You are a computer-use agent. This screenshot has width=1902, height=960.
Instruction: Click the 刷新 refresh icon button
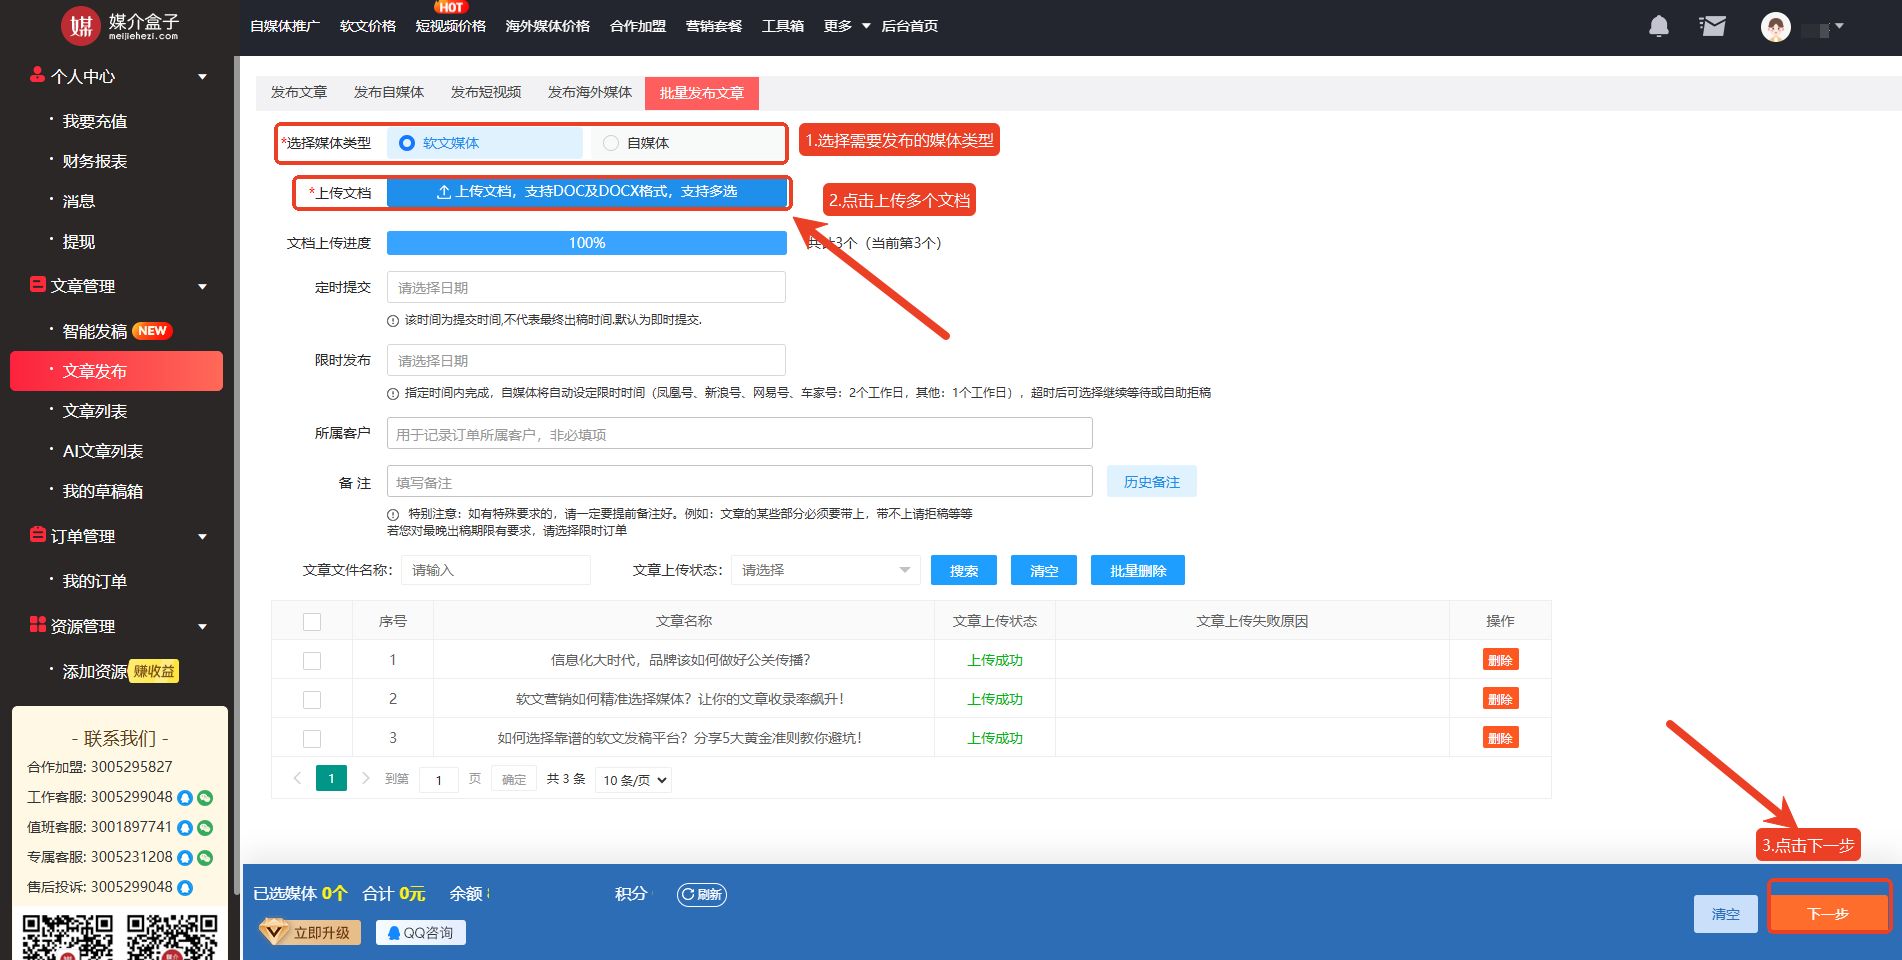pos(702,894)
